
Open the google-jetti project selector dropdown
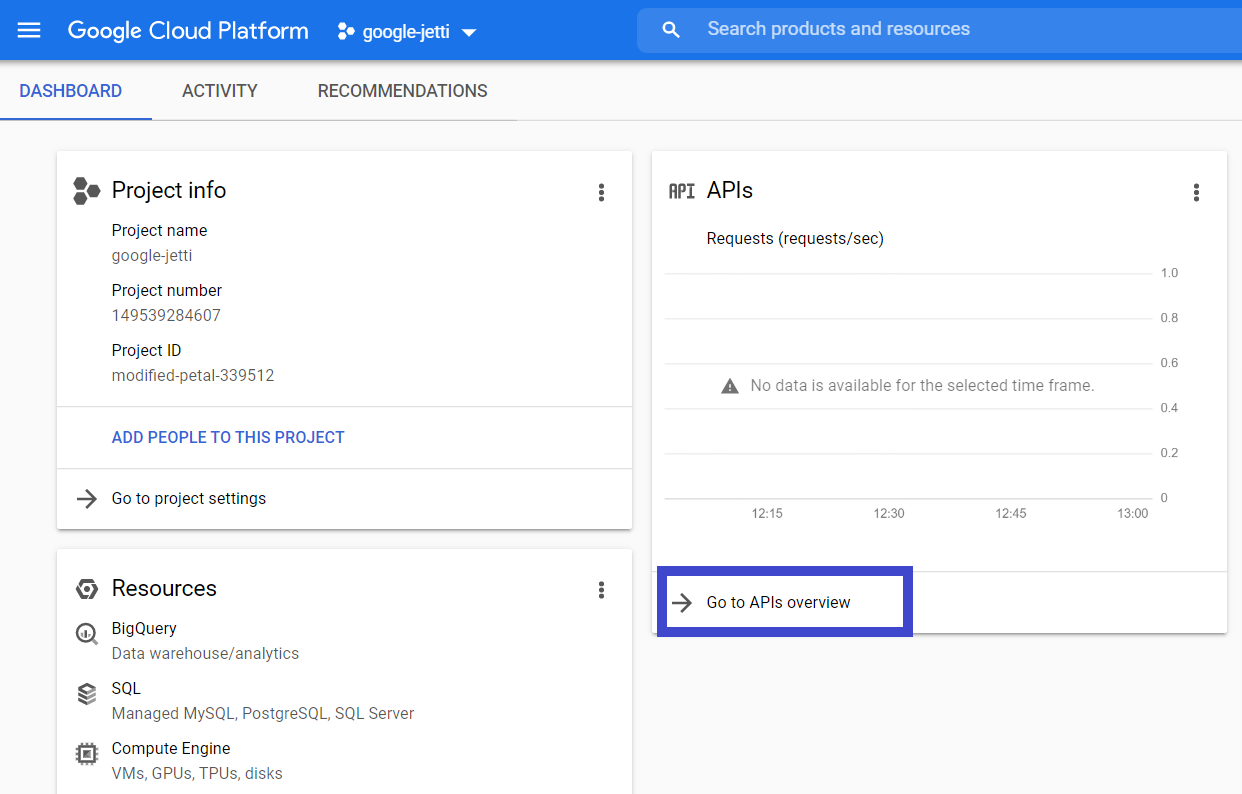[x=408, y=31]
